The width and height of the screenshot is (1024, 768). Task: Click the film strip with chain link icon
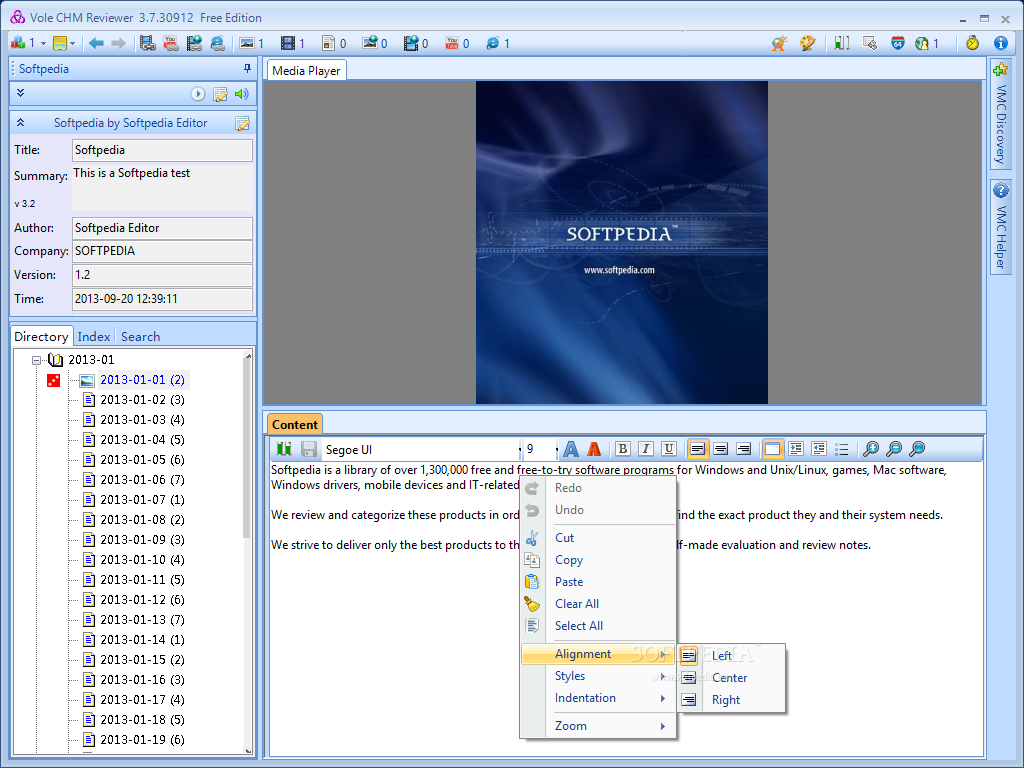coord(148,43)
